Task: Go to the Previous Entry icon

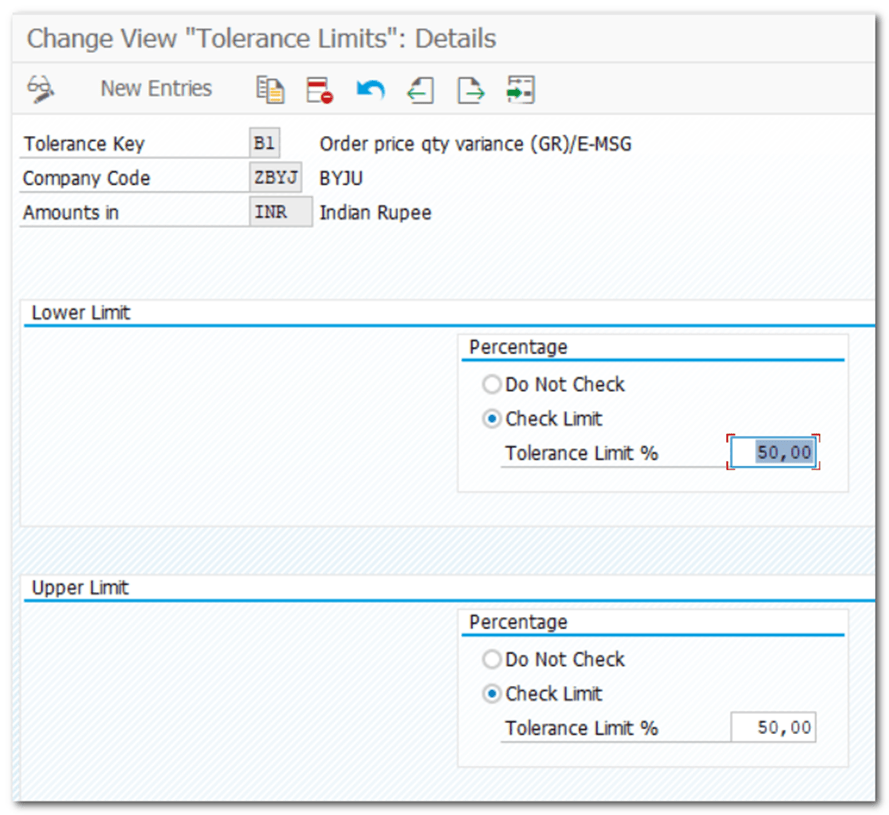Action: tap(420, 90)
